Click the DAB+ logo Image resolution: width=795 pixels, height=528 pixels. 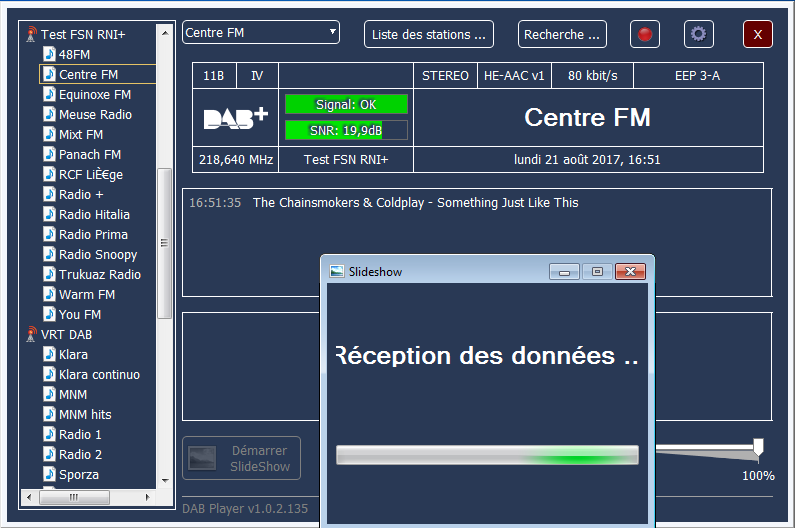click(x=236, y=118)
